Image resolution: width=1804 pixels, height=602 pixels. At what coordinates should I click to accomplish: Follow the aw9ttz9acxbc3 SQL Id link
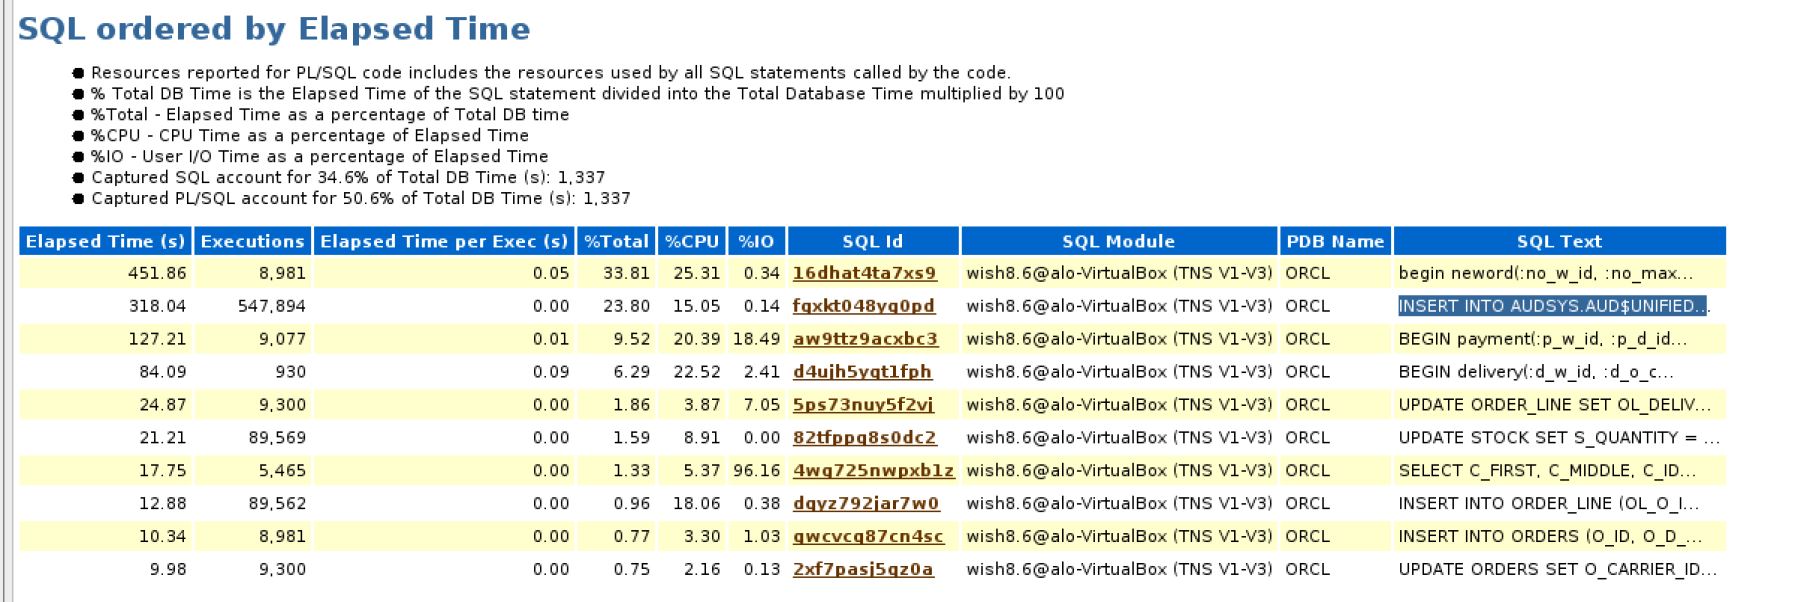tap(865, 339)
